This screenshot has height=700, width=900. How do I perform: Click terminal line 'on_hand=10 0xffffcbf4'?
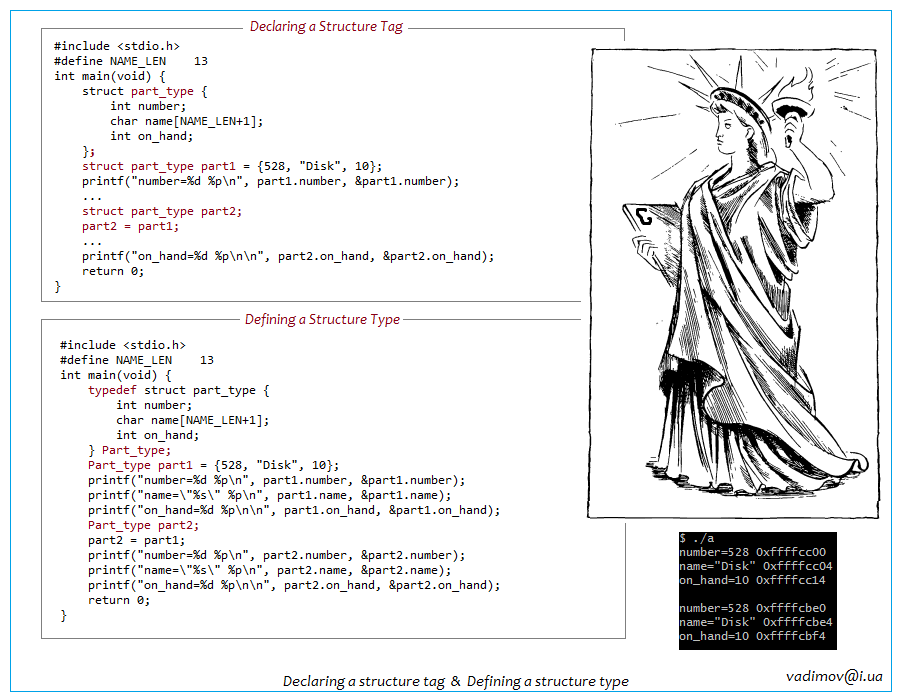pyautogui.click(x=752, y=636)
